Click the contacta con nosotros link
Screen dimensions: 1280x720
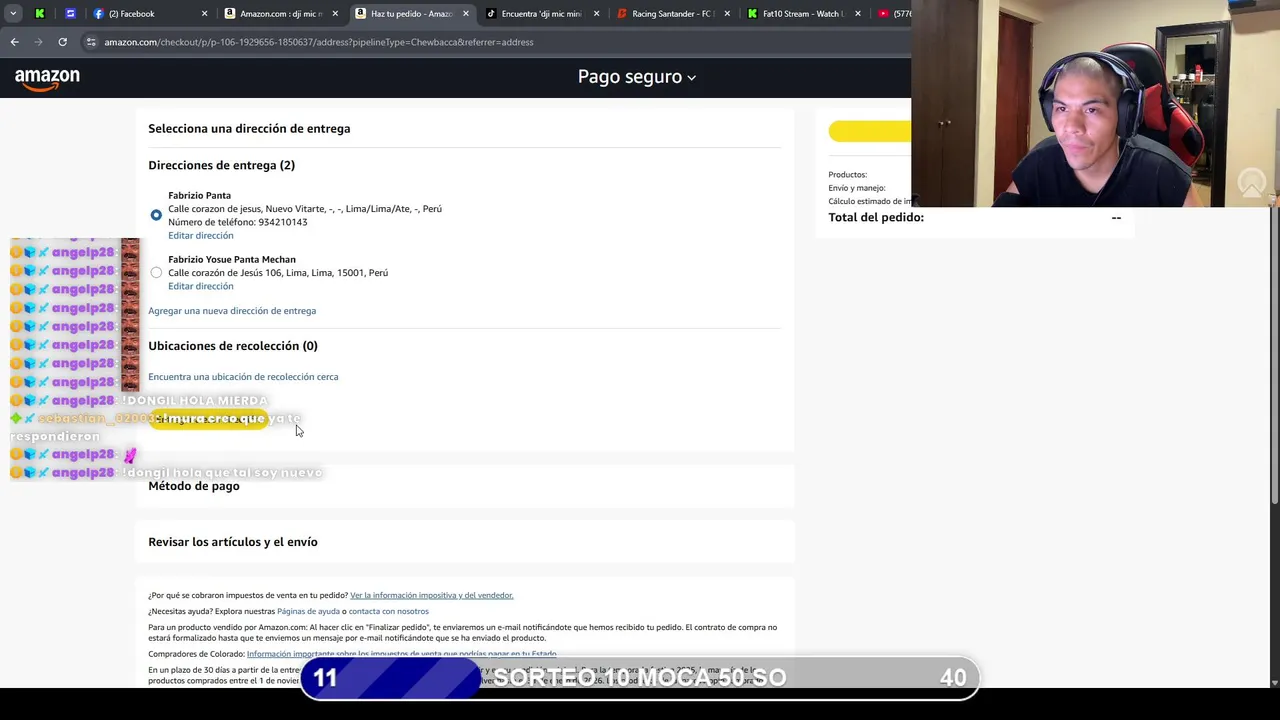[388, 611]
